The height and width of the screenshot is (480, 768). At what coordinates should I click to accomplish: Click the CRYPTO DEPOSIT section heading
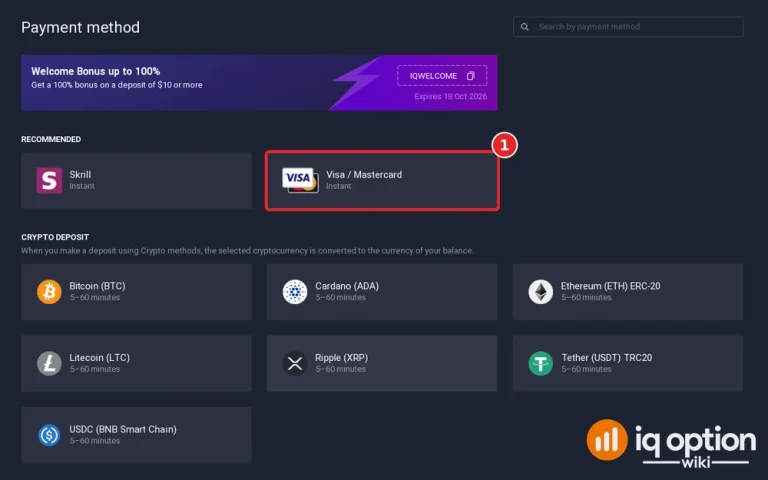click(55, 237)
